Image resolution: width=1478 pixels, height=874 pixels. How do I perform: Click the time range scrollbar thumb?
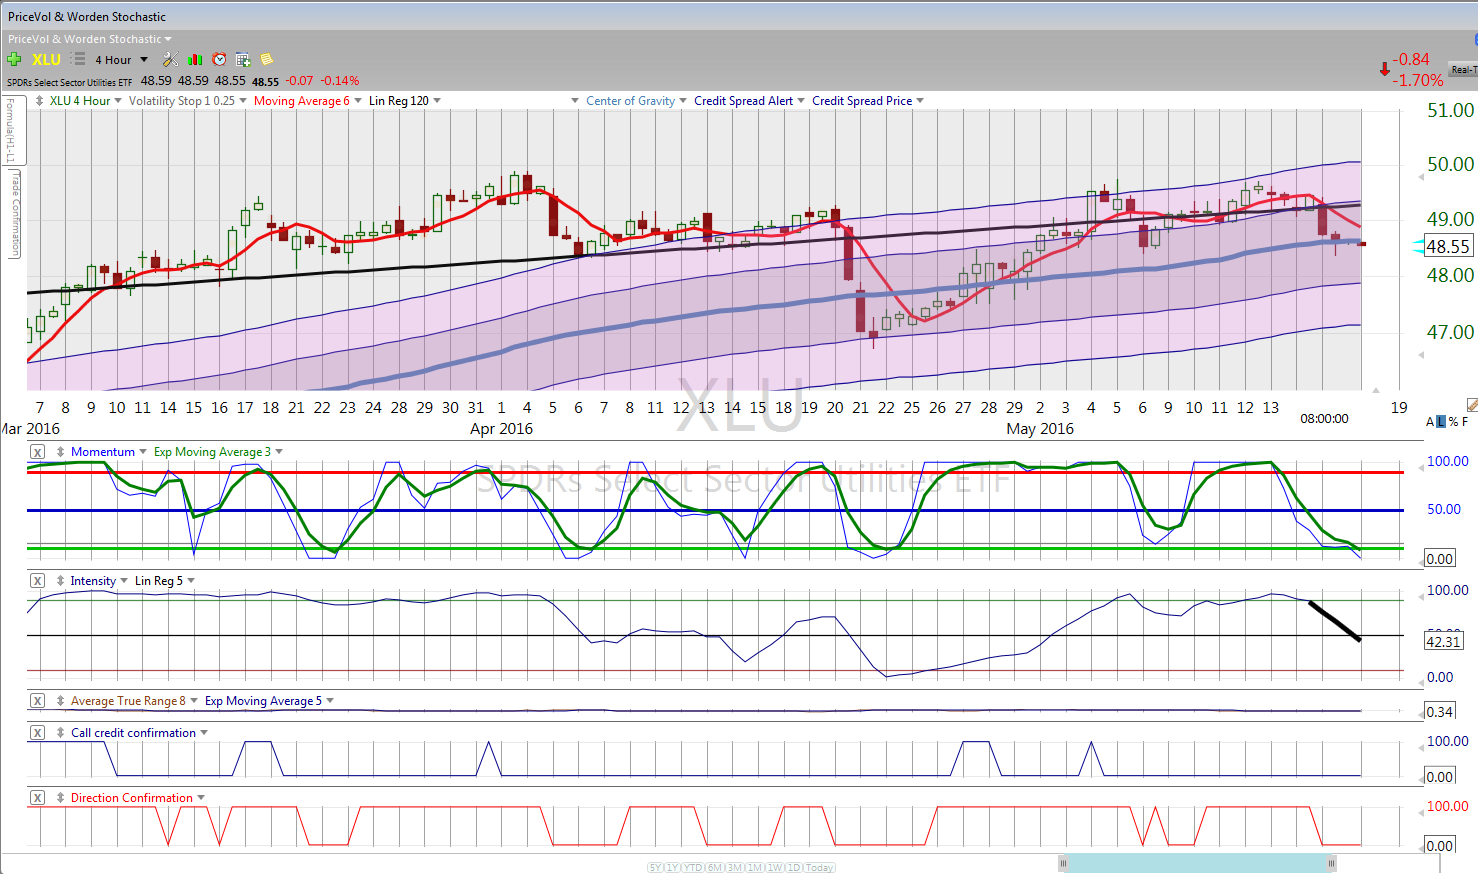(x=1197, y=863)
